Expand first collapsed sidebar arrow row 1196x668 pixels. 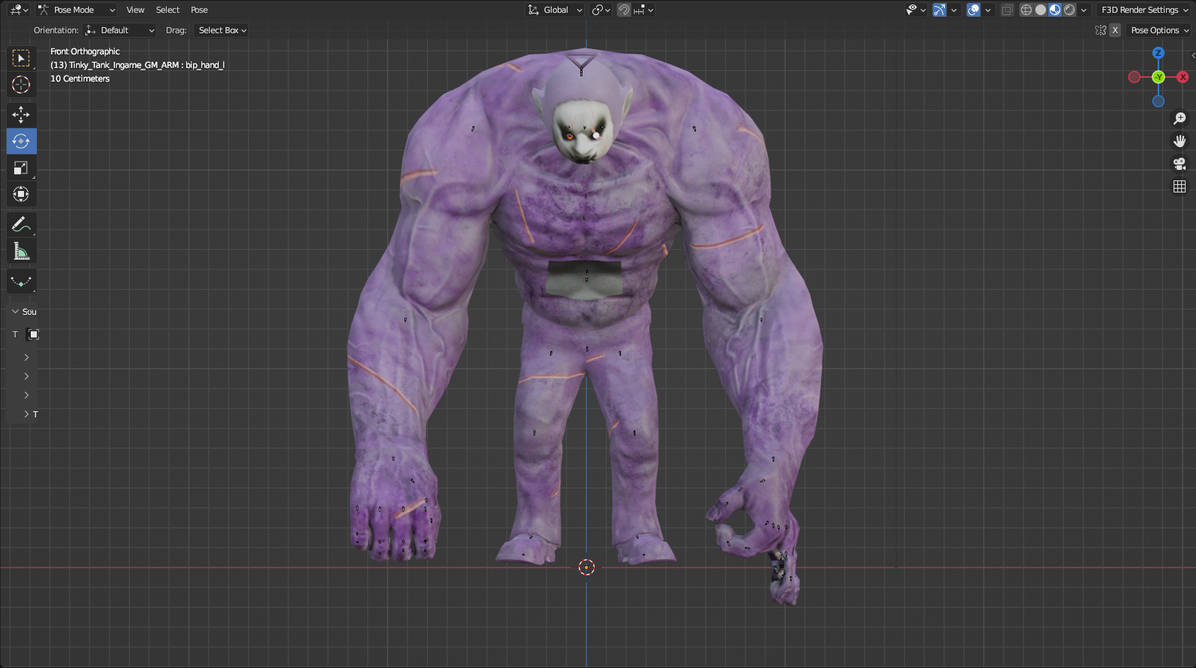[x=27, y=358]
